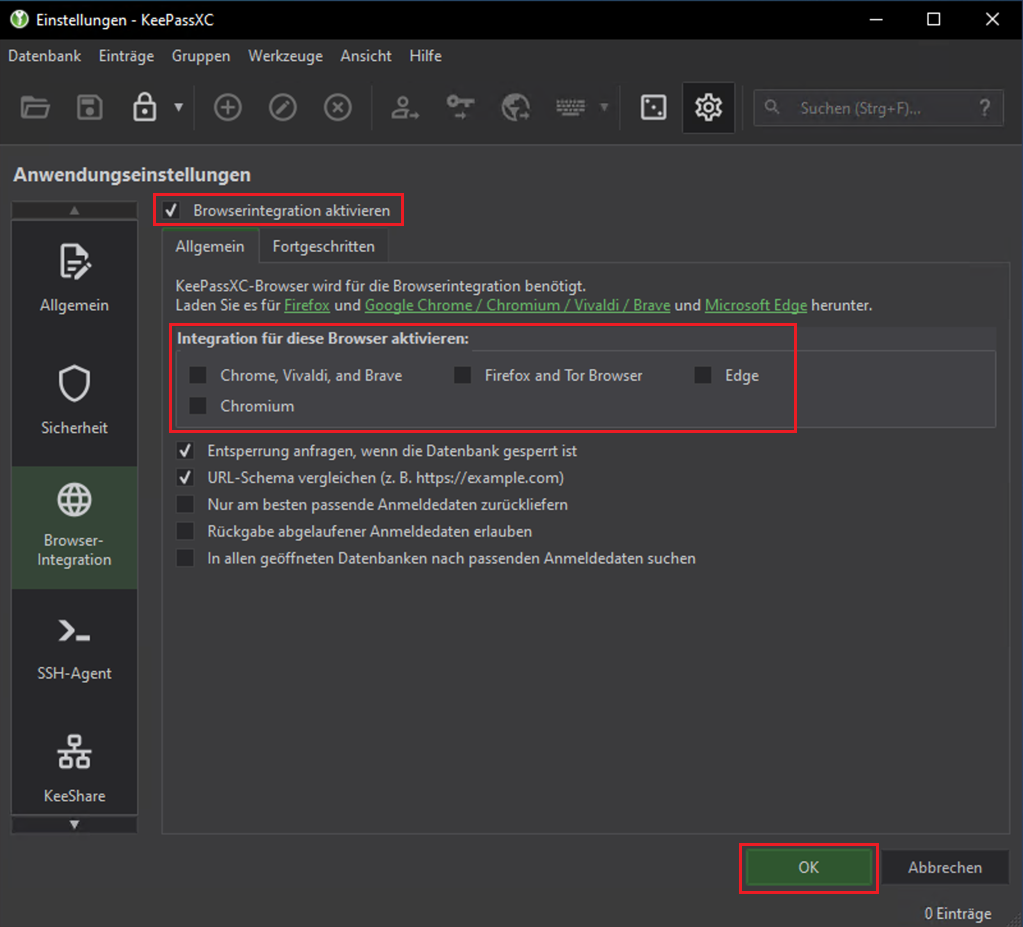Viewport: 1023px width, 927px height.
Task: Click the copy username icon
Action: coord(405,108)
